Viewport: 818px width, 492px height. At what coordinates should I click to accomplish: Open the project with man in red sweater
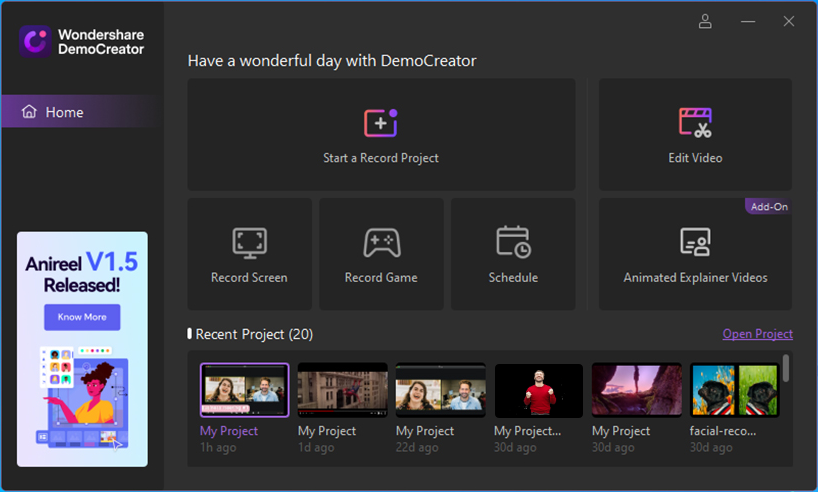click(538, 390)
